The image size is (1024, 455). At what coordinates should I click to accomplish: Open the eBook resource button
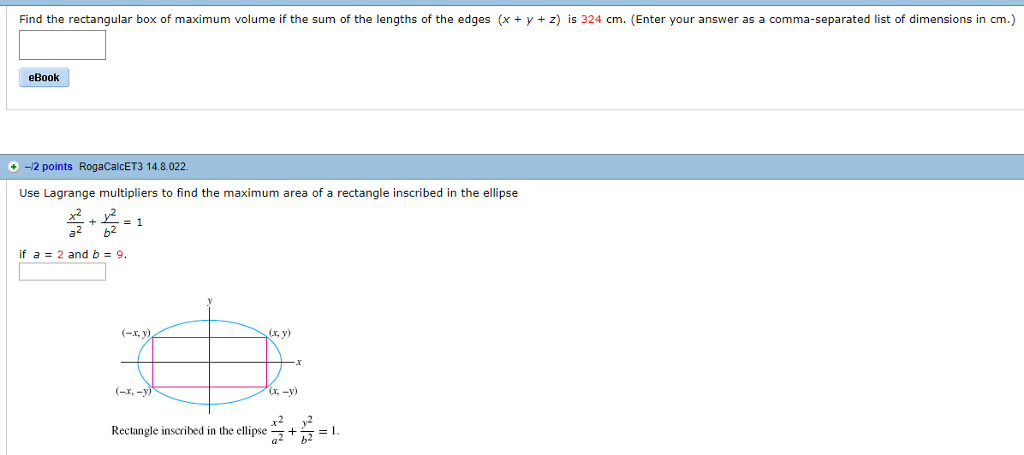44,78
